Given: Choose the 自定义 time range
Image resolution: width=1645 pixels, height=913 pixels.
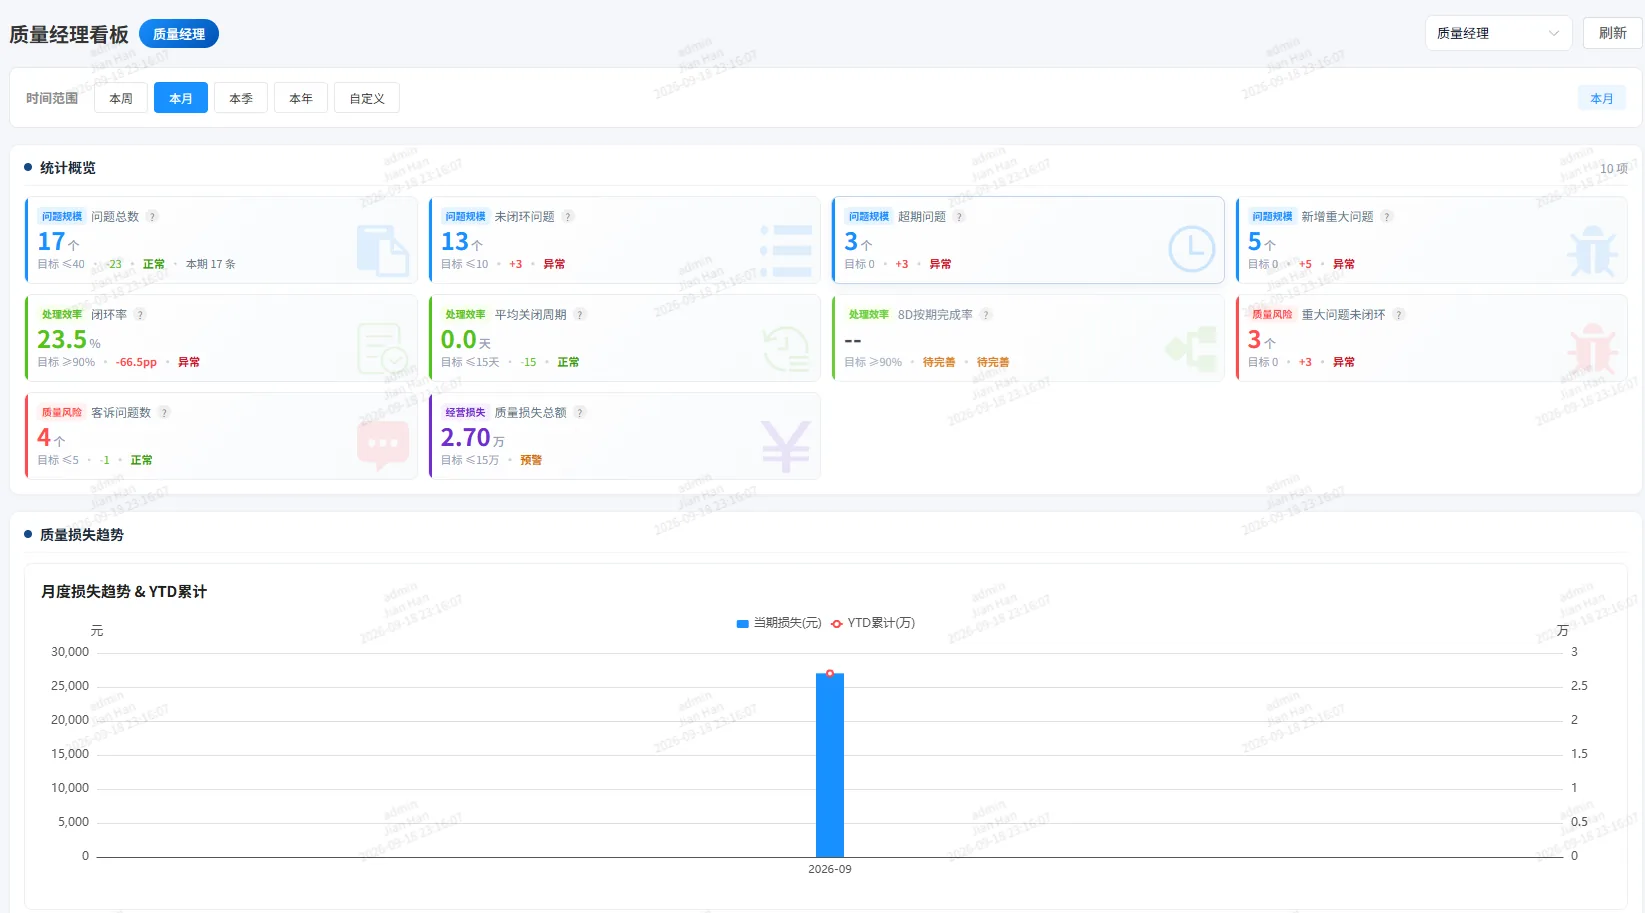Looking at the screenshot, I should pos(367,98).
